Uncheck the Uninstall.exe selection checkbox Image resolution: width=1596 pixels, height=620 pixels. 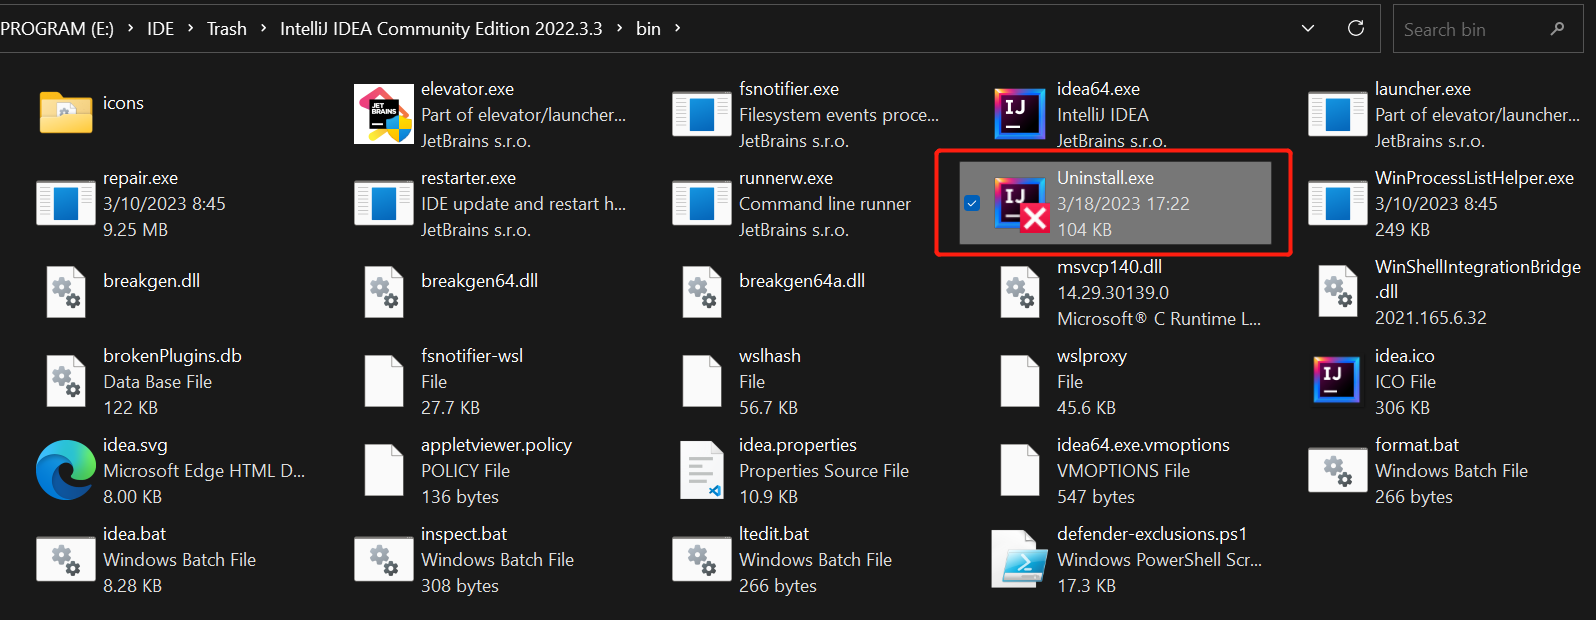point(972,203)
